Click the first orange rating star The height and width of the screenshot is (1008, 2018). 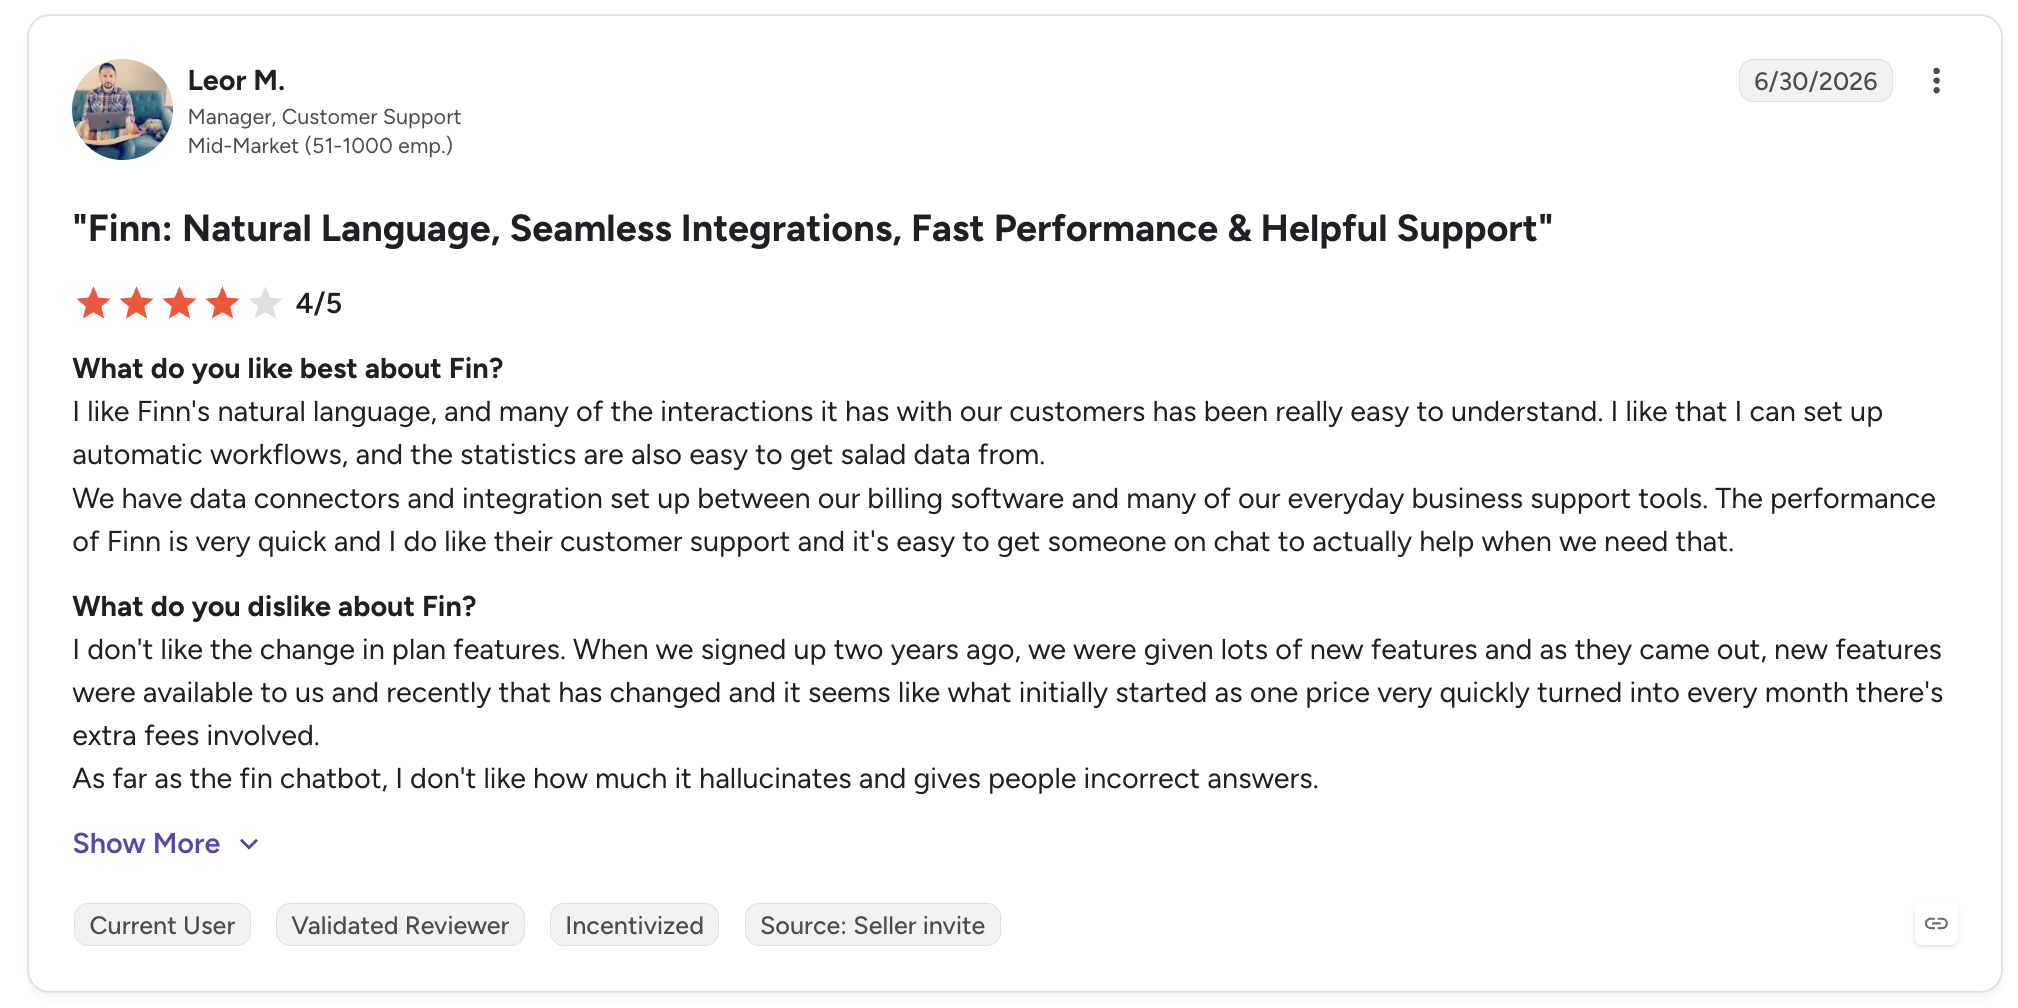tap(93, 302)
